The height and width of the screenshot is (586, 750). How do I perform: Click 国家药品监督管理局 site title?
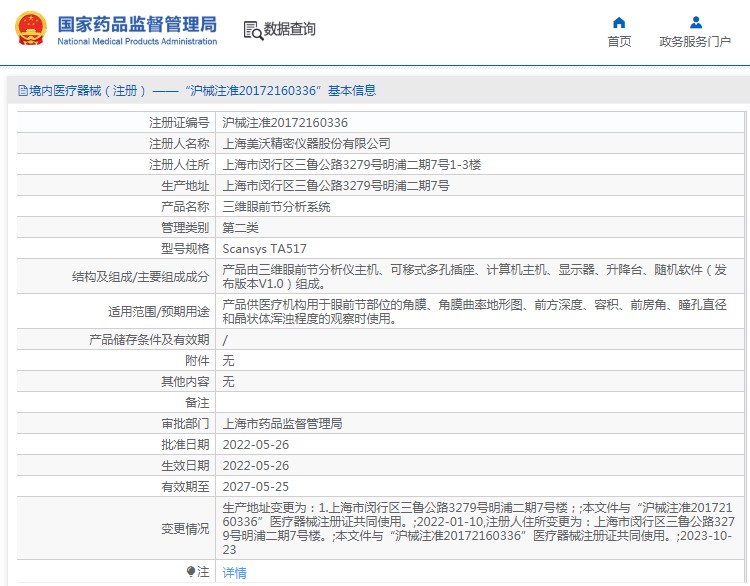pos(137,24)
